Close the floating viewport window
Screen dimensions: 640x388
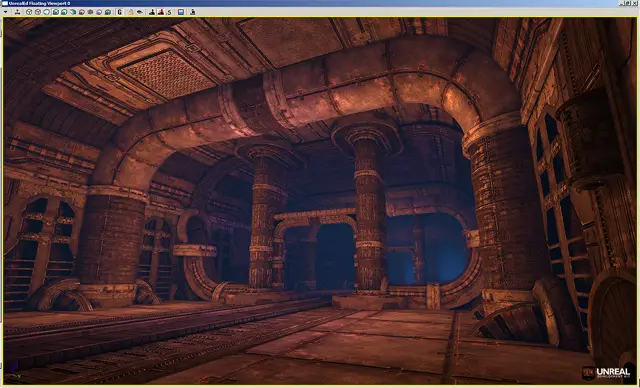pyautogui.click(x=635, y=3)
